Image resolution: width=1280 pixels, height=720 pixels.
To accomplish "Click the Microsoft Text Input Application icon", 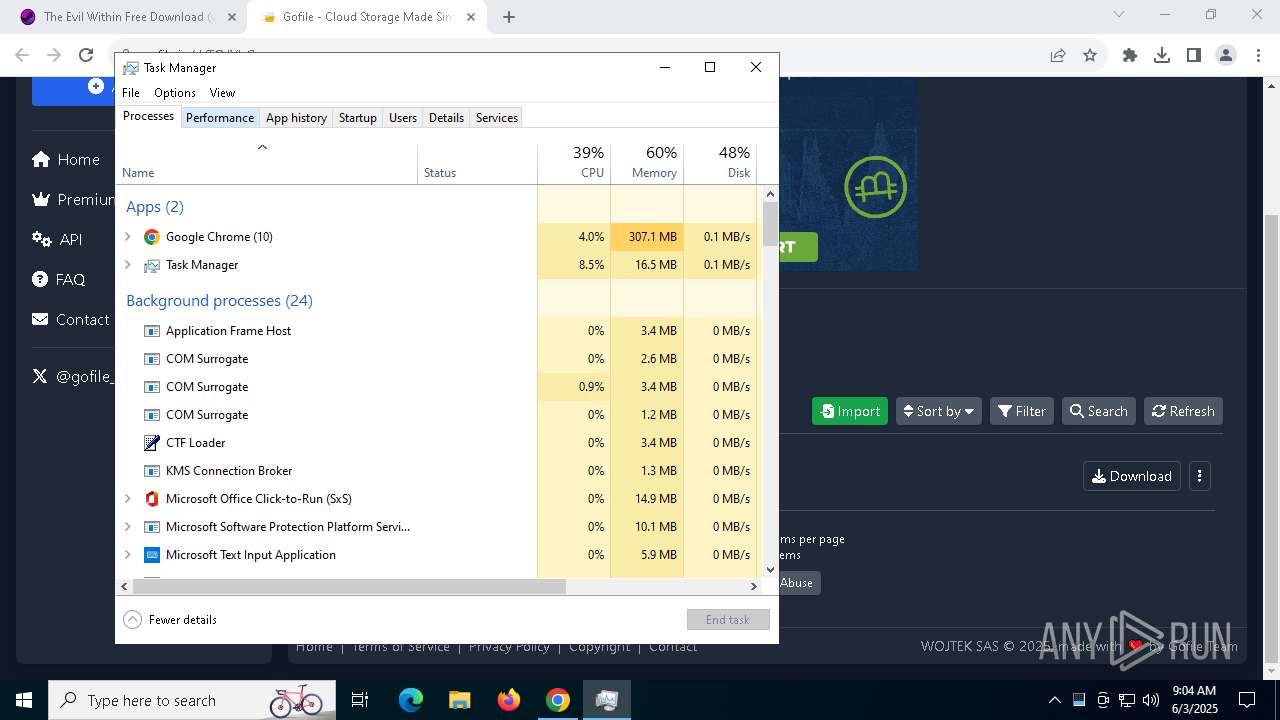I will (x=152, y=555).
